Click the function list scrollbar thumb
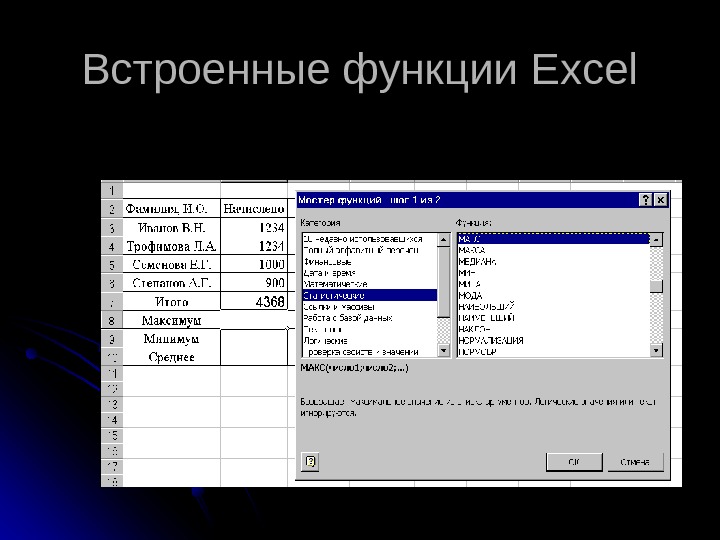The height and width of the screenshot is (540, 720). 656,286
